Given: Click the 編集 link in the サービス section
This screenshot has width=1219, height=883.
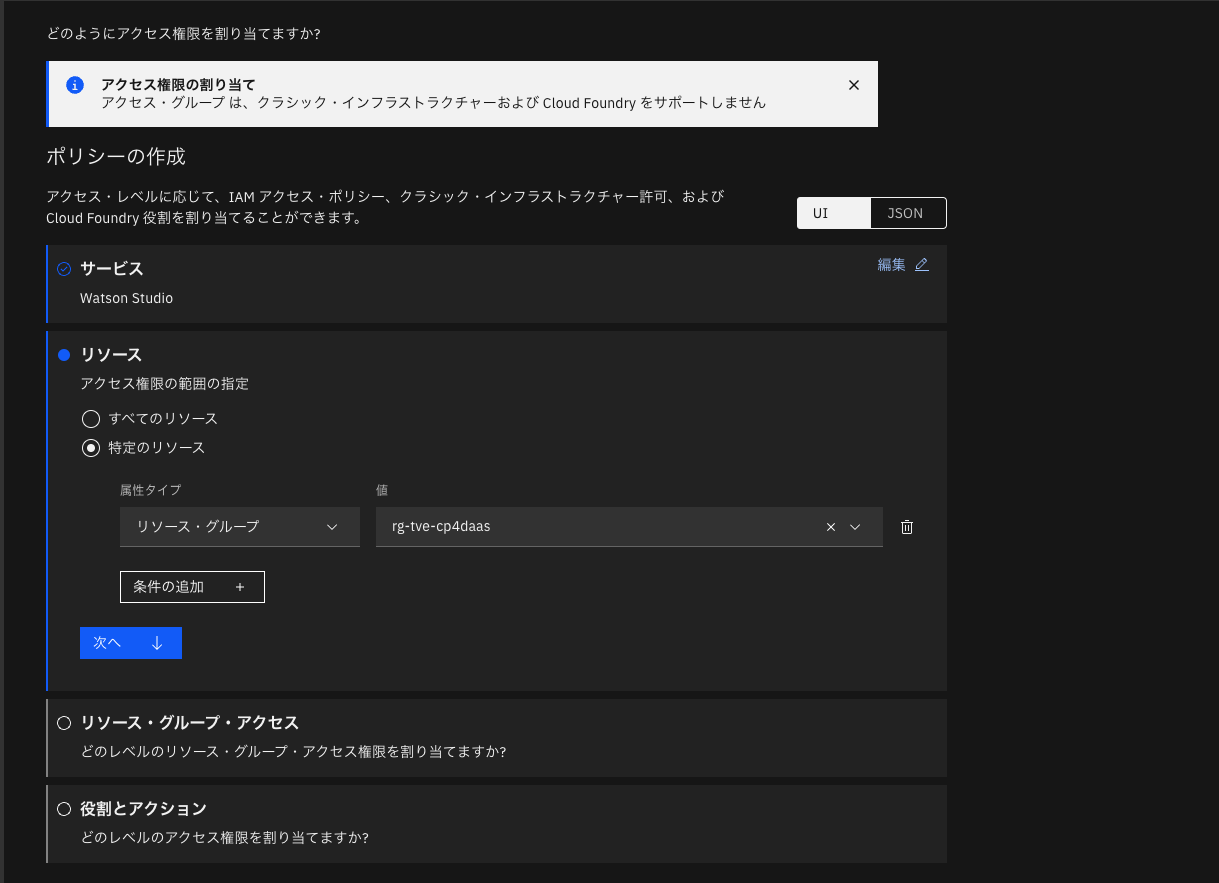Looking at the screenshot, I should pos(891,264).
